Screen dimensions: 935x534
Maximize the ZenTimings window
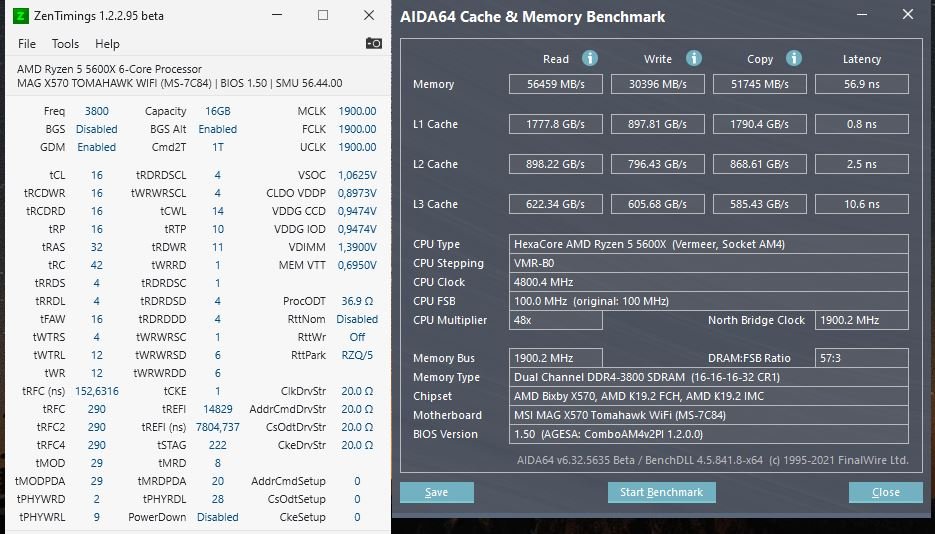(x=323, y=15)
